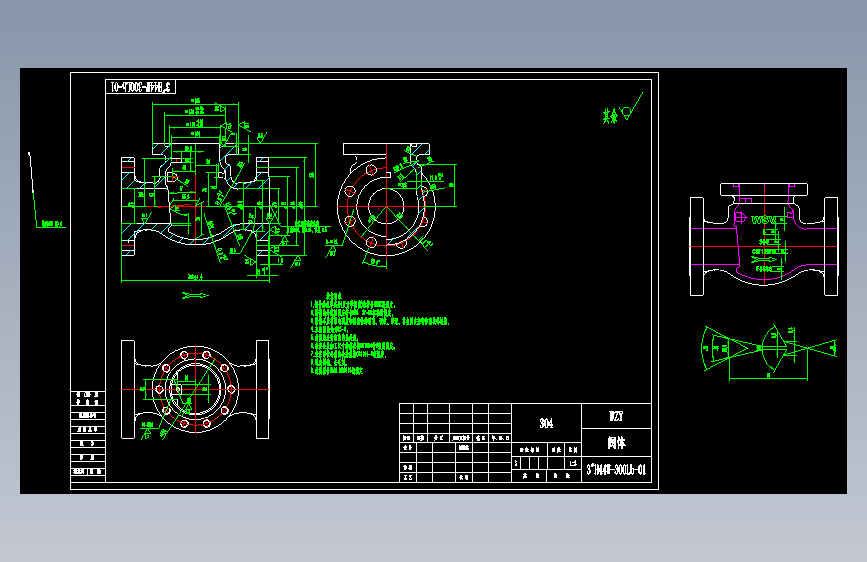Select the valve end view with bolt circle
Screen dimensions: 867x562
click(387, 202)
